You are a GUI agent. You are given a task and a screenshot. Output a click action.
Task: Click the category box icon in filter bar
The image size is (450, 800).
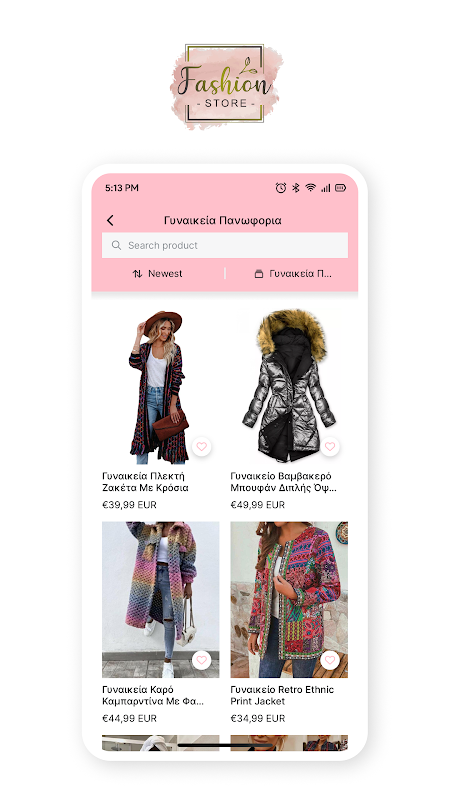pyautogui.click(x=259, y=274)
